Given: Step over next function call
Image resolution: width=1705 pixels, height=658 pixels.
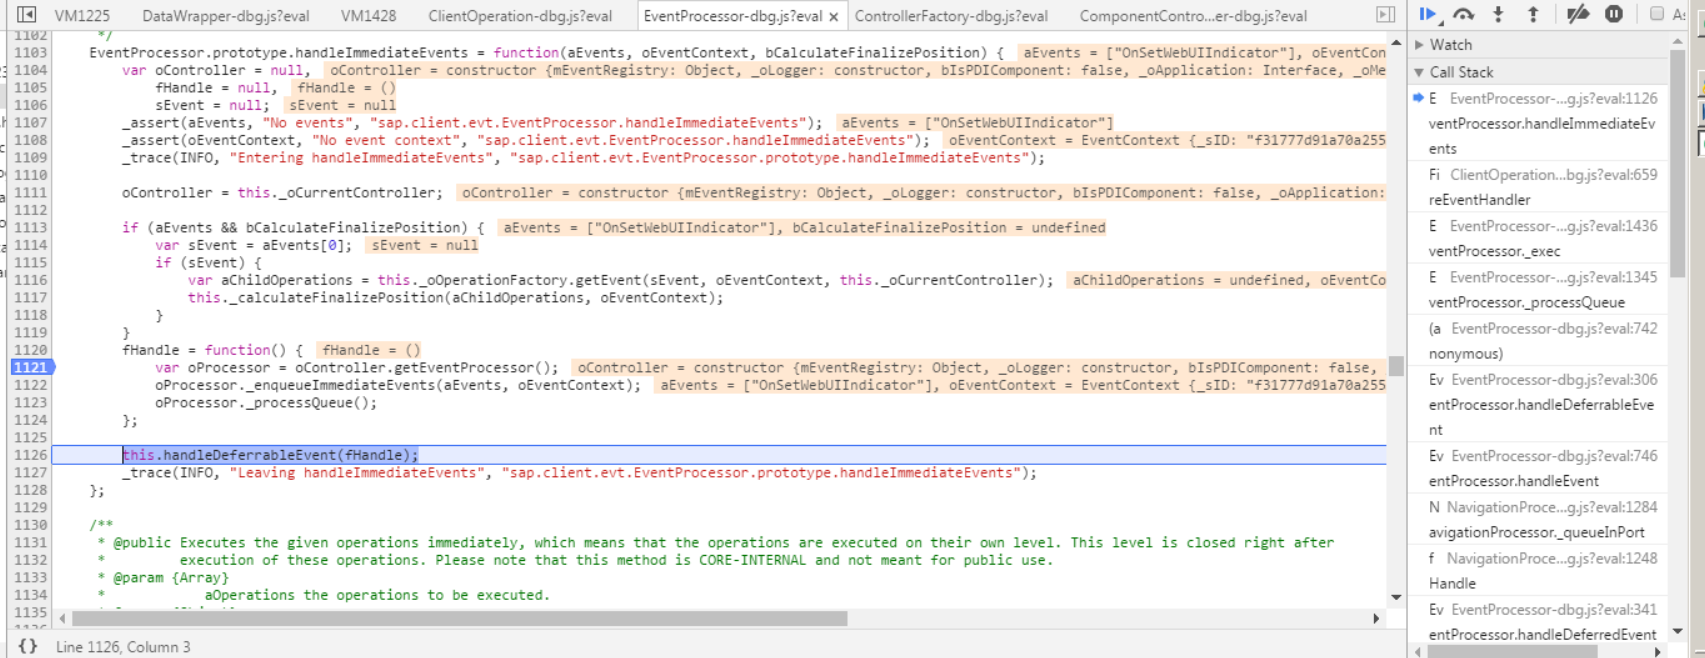Looking at the screenshot, I should (x=1463, y=14).
